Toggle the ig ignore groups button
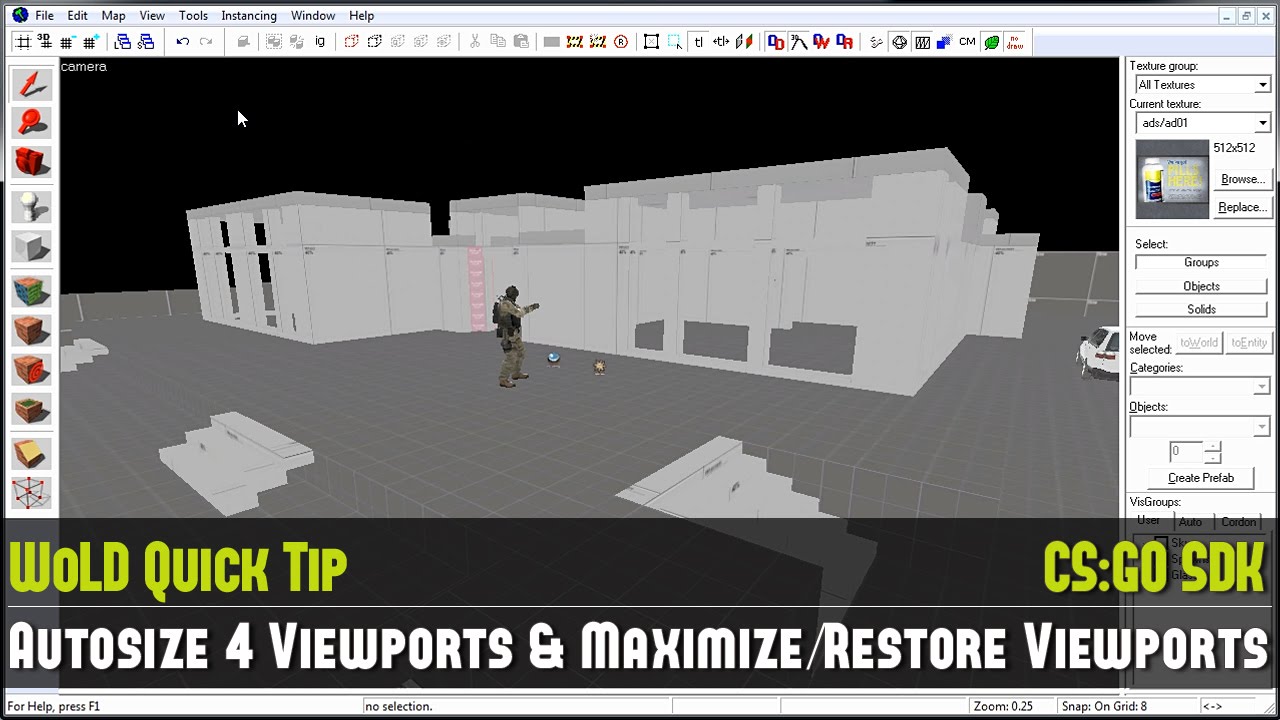Viewport: 1280px width, 720px height. pos(320,42)
